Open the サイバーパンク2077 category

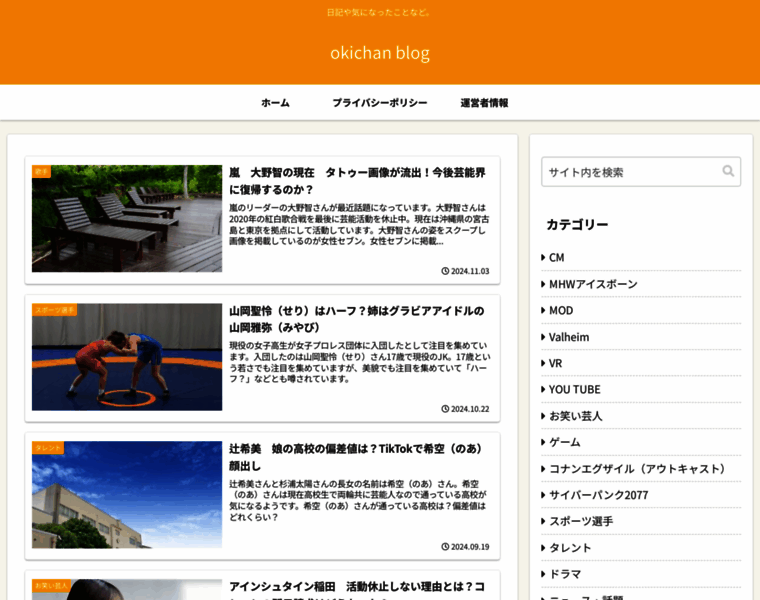click(x=599, y=495)
